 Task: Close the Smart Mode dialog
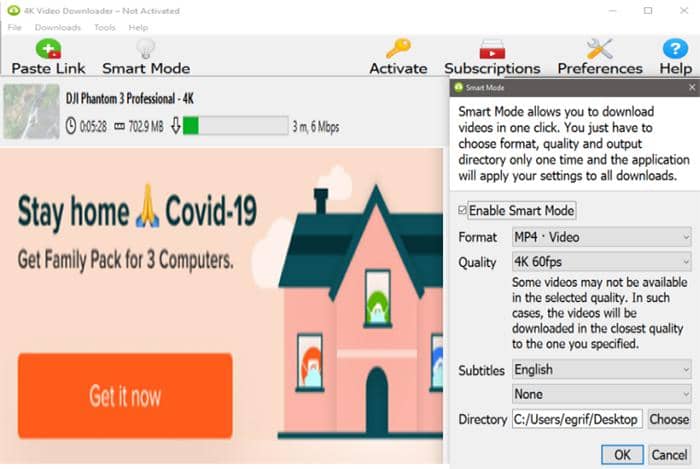click(x=692, y=87)
